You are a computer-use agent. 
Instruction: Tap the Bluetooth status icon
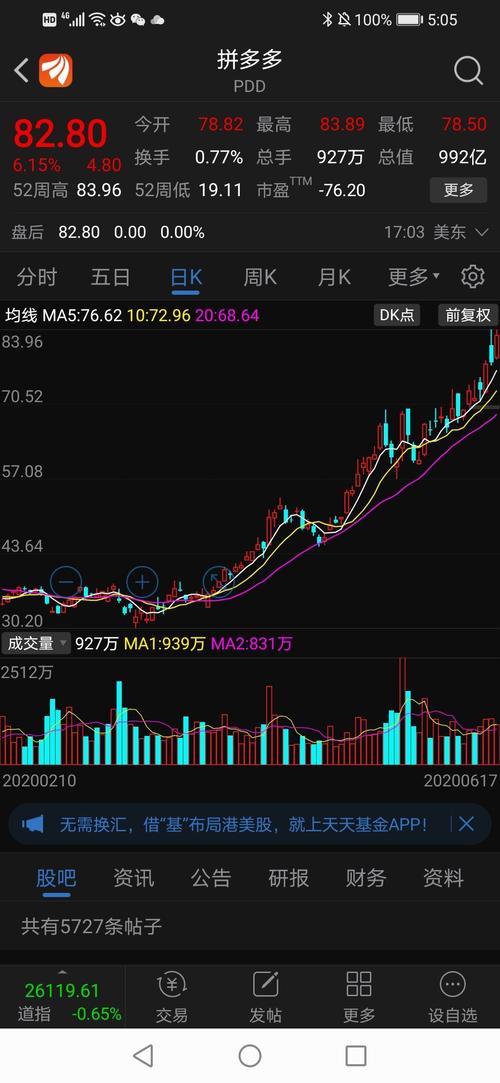click(x=327, y=19)
